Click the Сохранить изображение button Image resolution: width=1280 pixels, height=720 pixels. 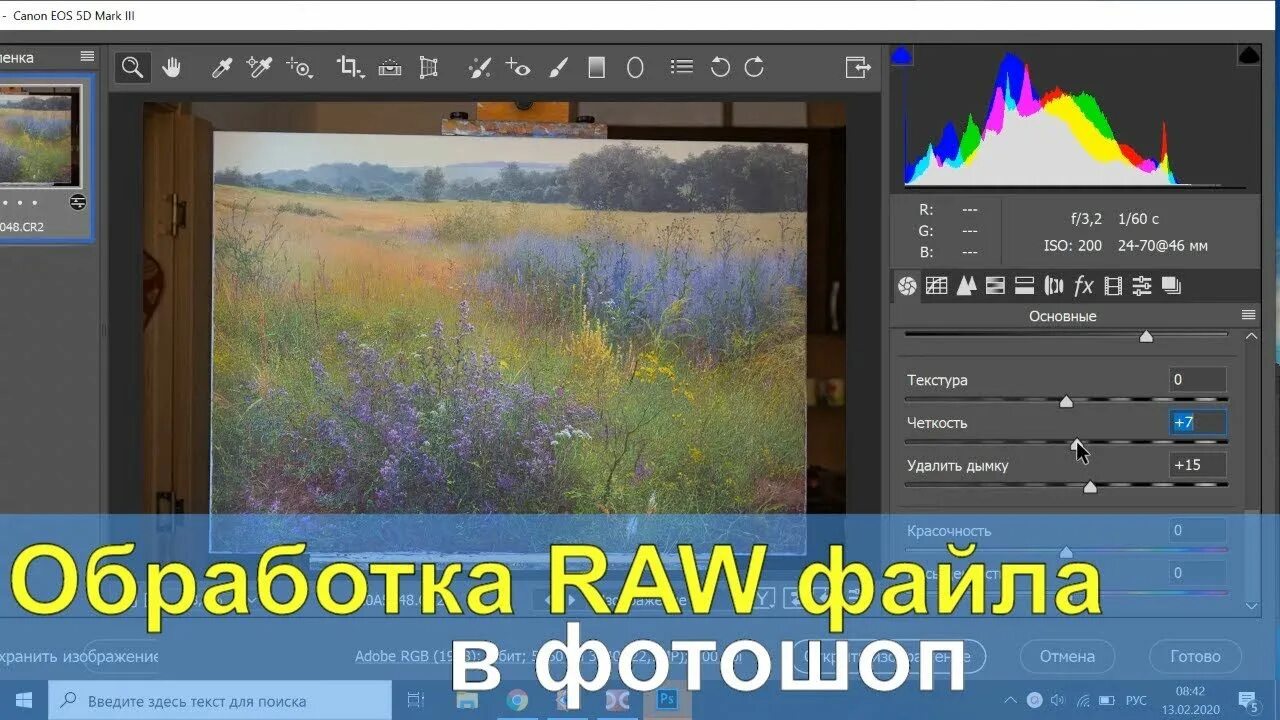click(79, 656)
